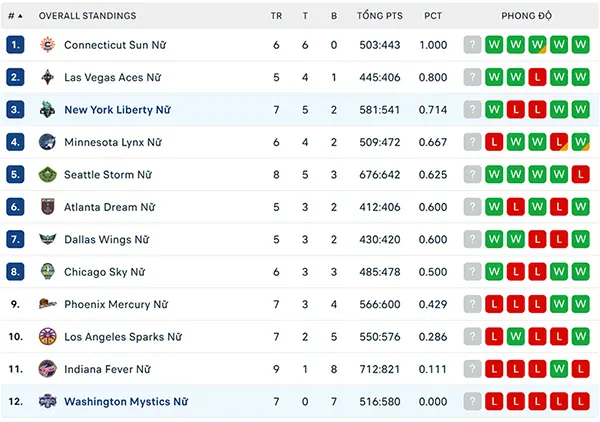This screenshot has width=600, height=422.
Task: Open Phoenix Mercury Nữ team page
Action: tap(116, 304)
